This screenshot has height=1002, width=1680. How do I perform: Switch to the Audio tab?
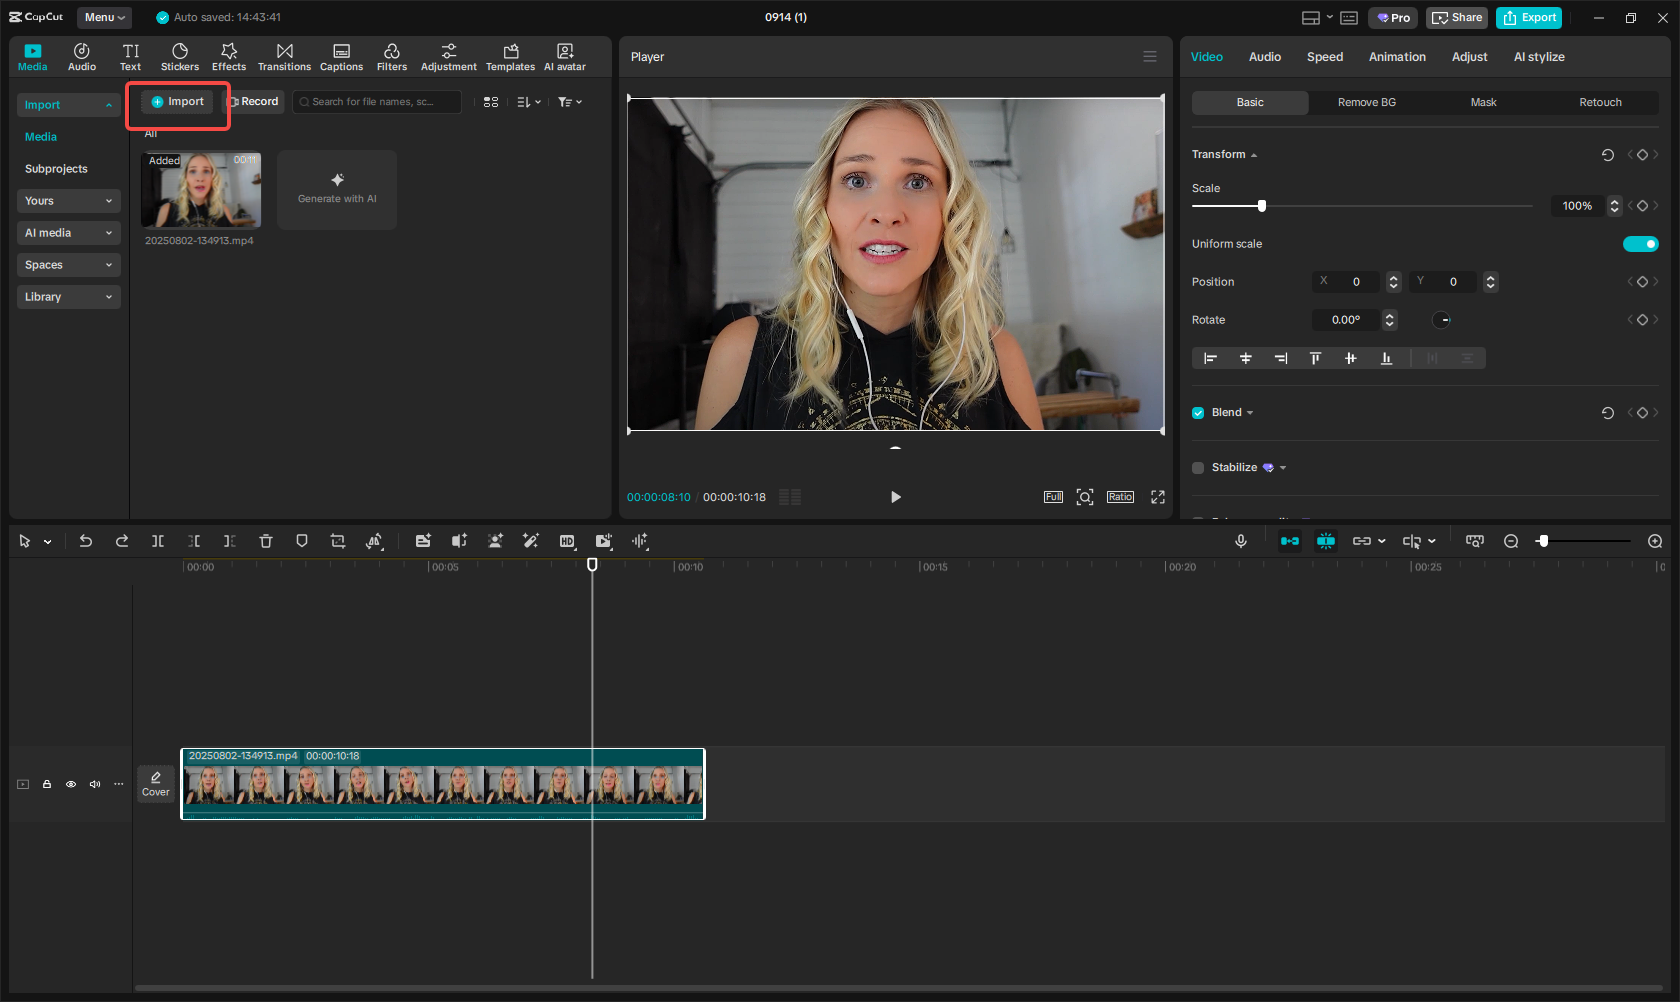pos(1264,57)
